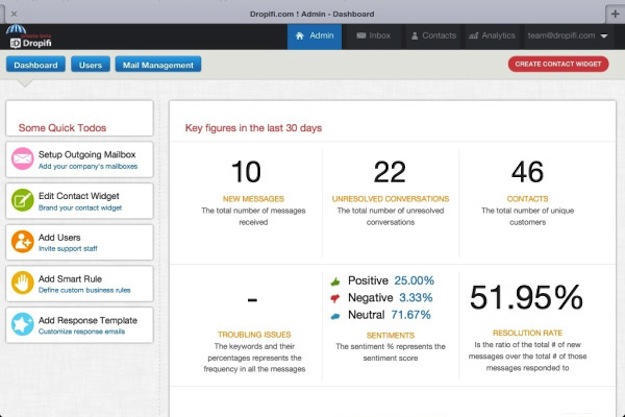Open Edit Contact Widget todo
This screenshot has width=625, height=417.
[79, 201]
